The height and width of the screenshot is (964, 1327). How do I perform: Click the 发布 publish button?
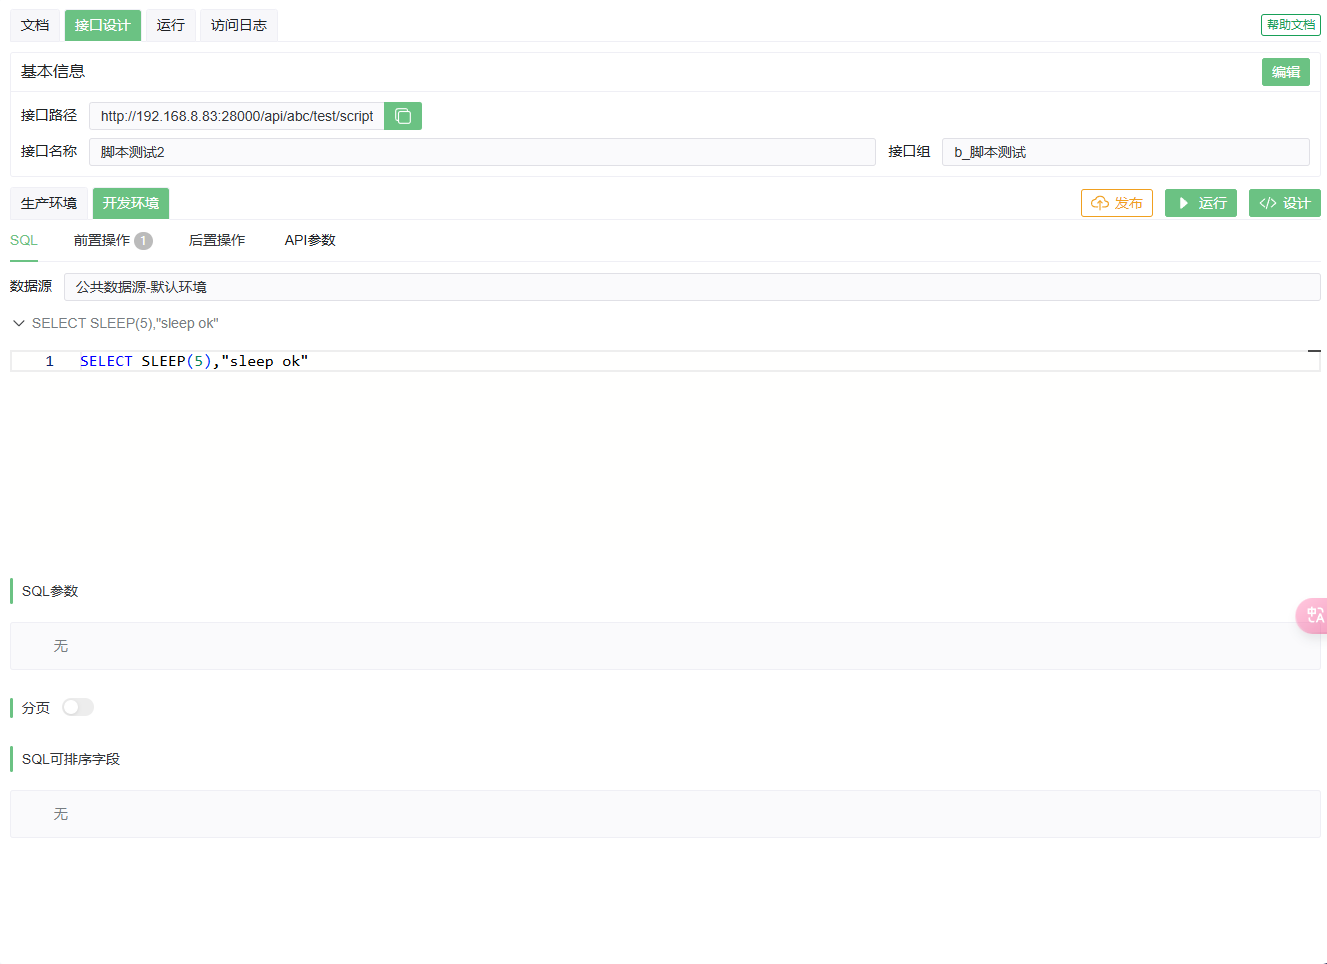[x=1116, y=203]
